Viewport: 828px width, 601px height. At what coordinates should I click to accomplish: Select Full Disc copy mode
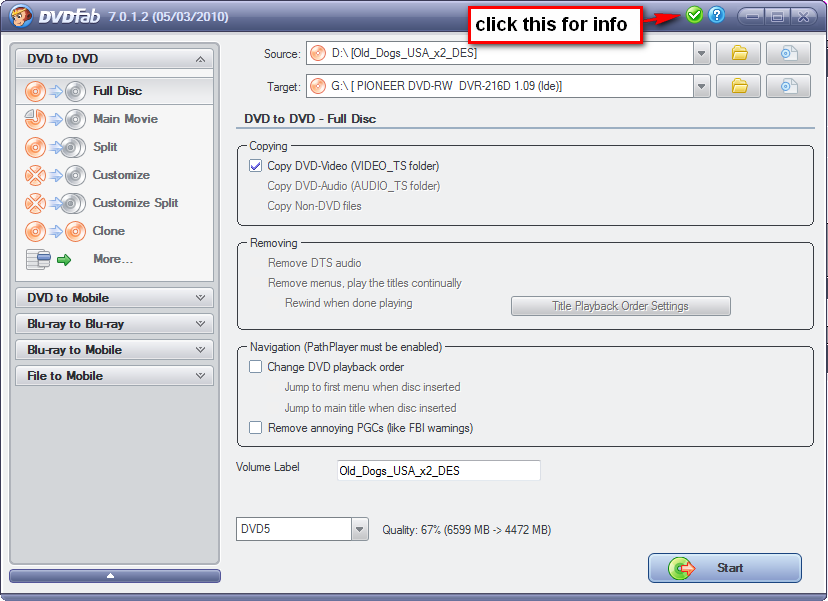(115, 91)
